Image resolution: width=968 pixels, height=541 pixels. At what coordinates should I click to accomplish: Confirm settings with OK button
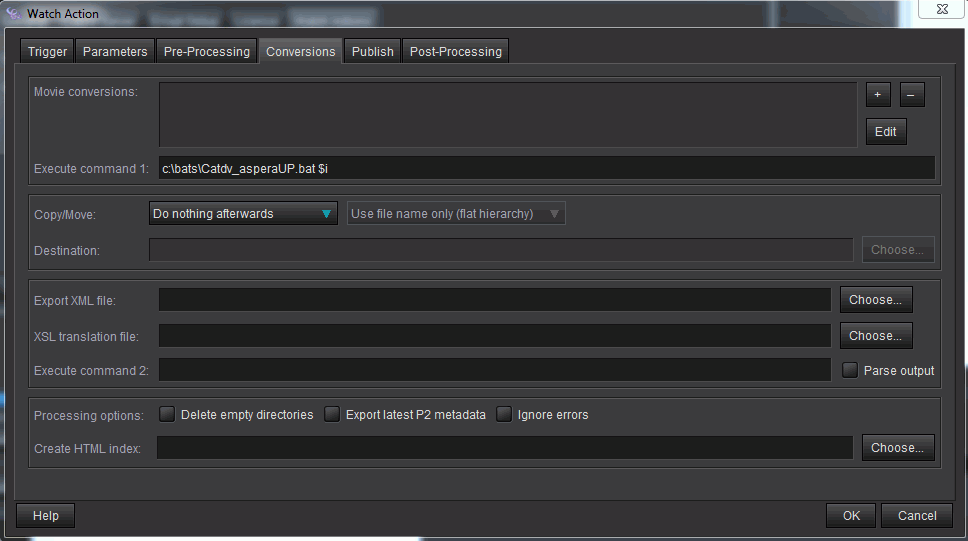[851, 516]
